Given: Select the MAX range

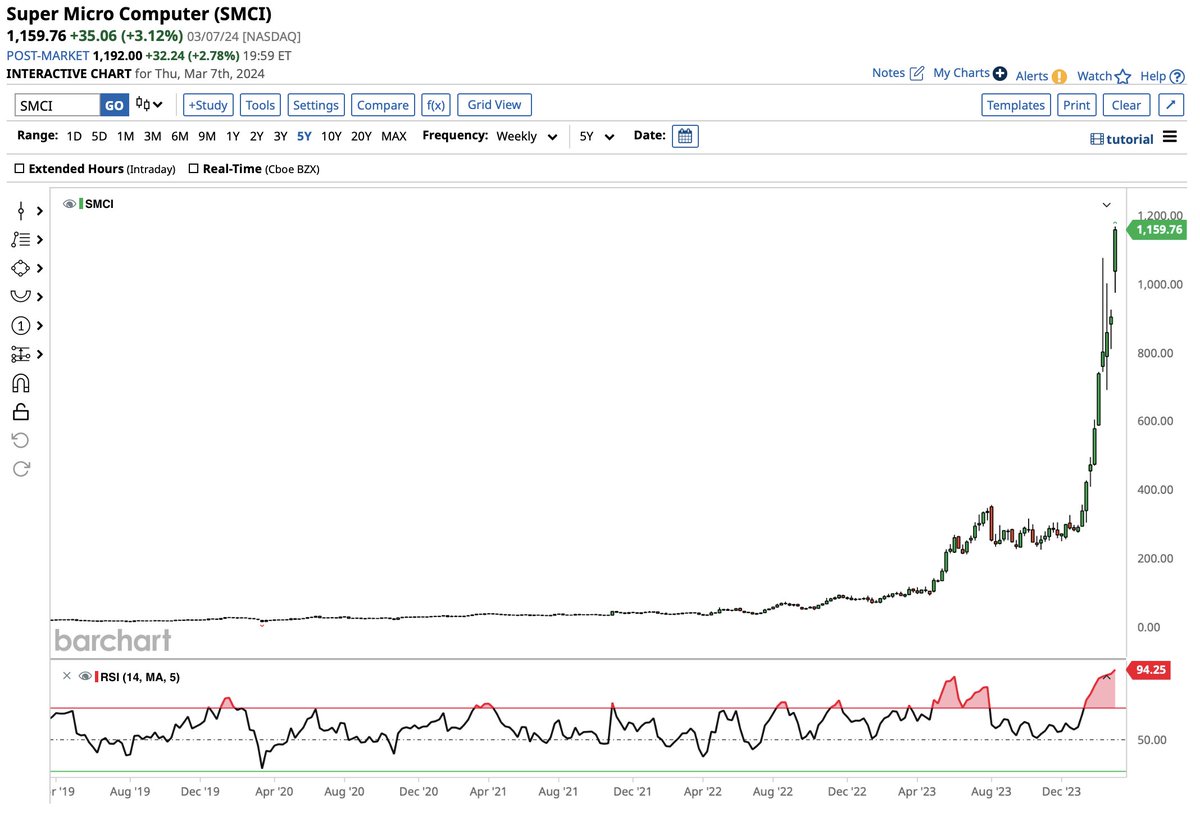Looking at the screenshot, I should pos(394,136).
